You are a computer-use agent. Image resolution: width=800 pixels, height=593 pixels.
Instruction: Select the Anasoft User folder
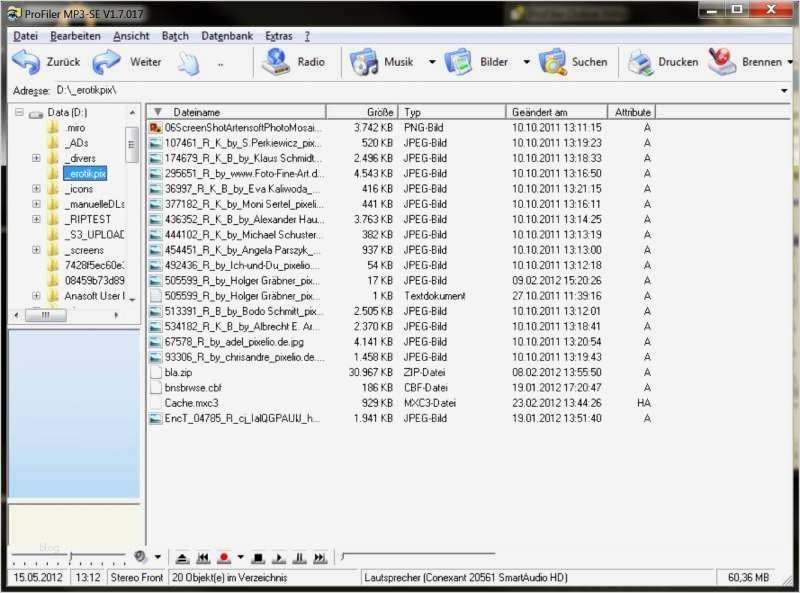point(94,296)
